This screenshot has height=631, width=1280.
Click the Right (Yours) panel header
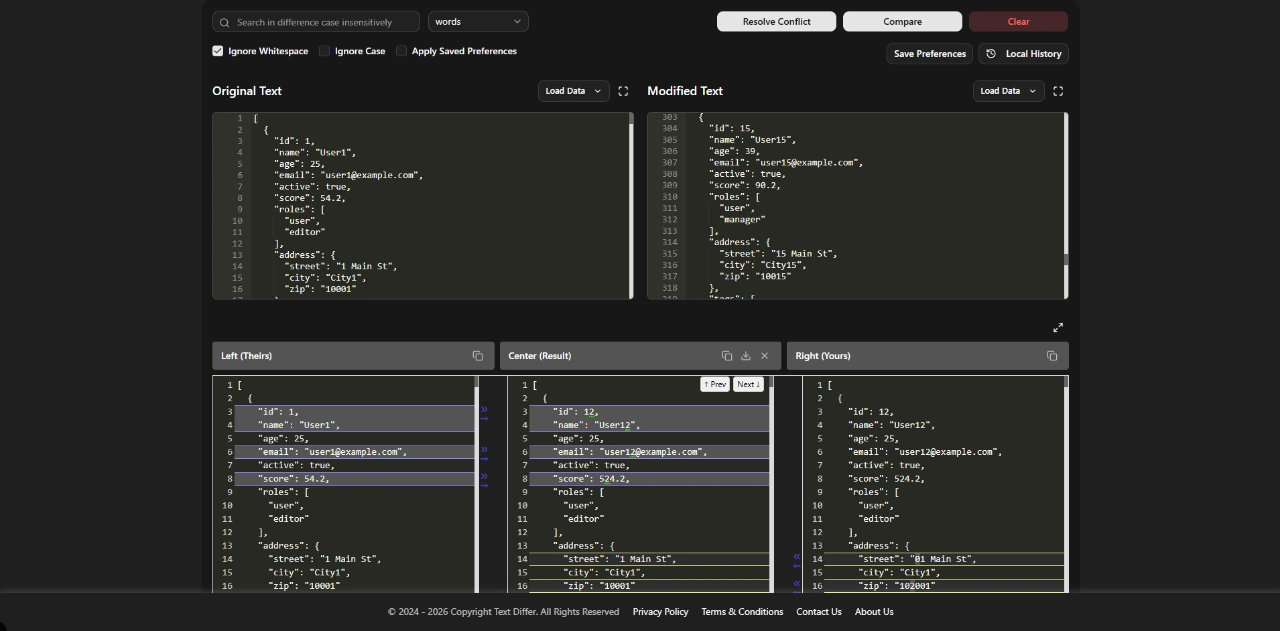[927, 356]
